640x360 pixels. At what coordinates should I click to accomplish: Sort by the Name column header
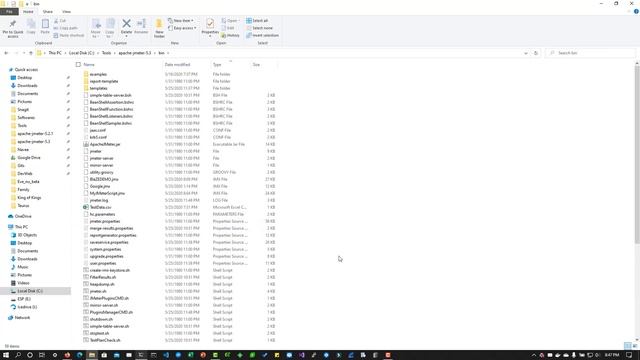click(x=89, y=64)
